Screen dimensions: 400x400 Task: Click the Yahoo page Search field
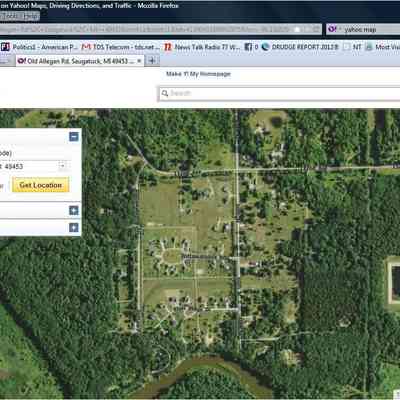[x=279, y=93]
